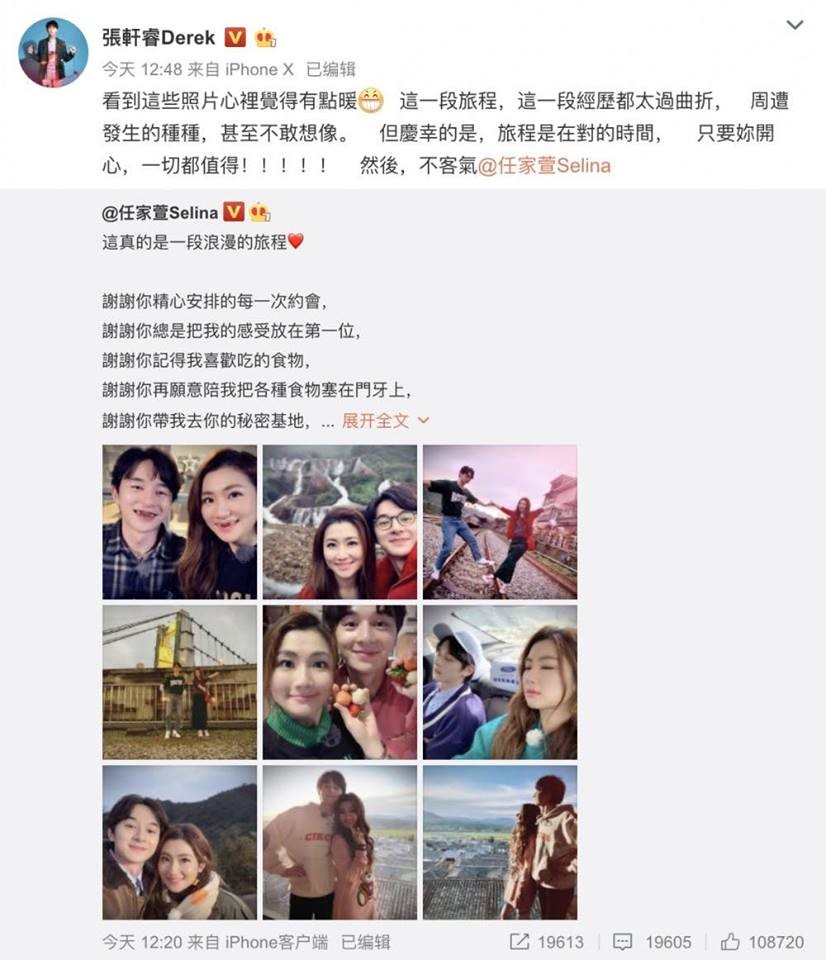Open the car ride selfie photo thumbnail
826x960 pixels.
click(500, 683)
